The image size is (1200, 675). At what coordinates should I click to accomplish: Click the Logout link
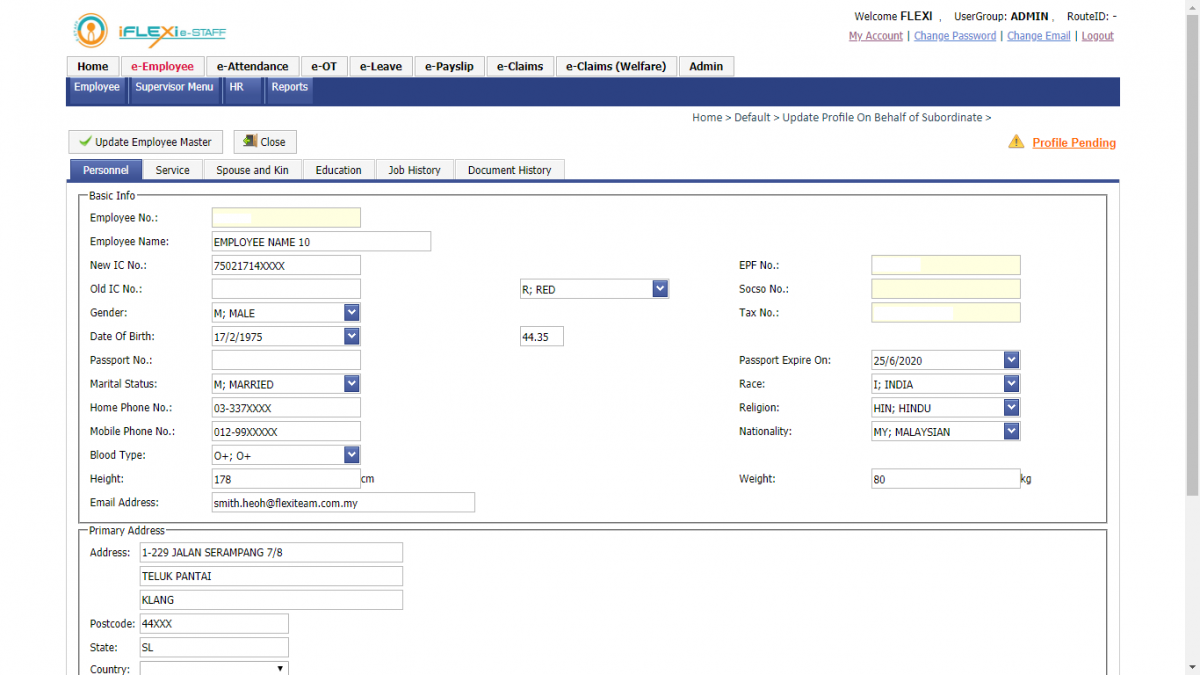click(1097, 36)
